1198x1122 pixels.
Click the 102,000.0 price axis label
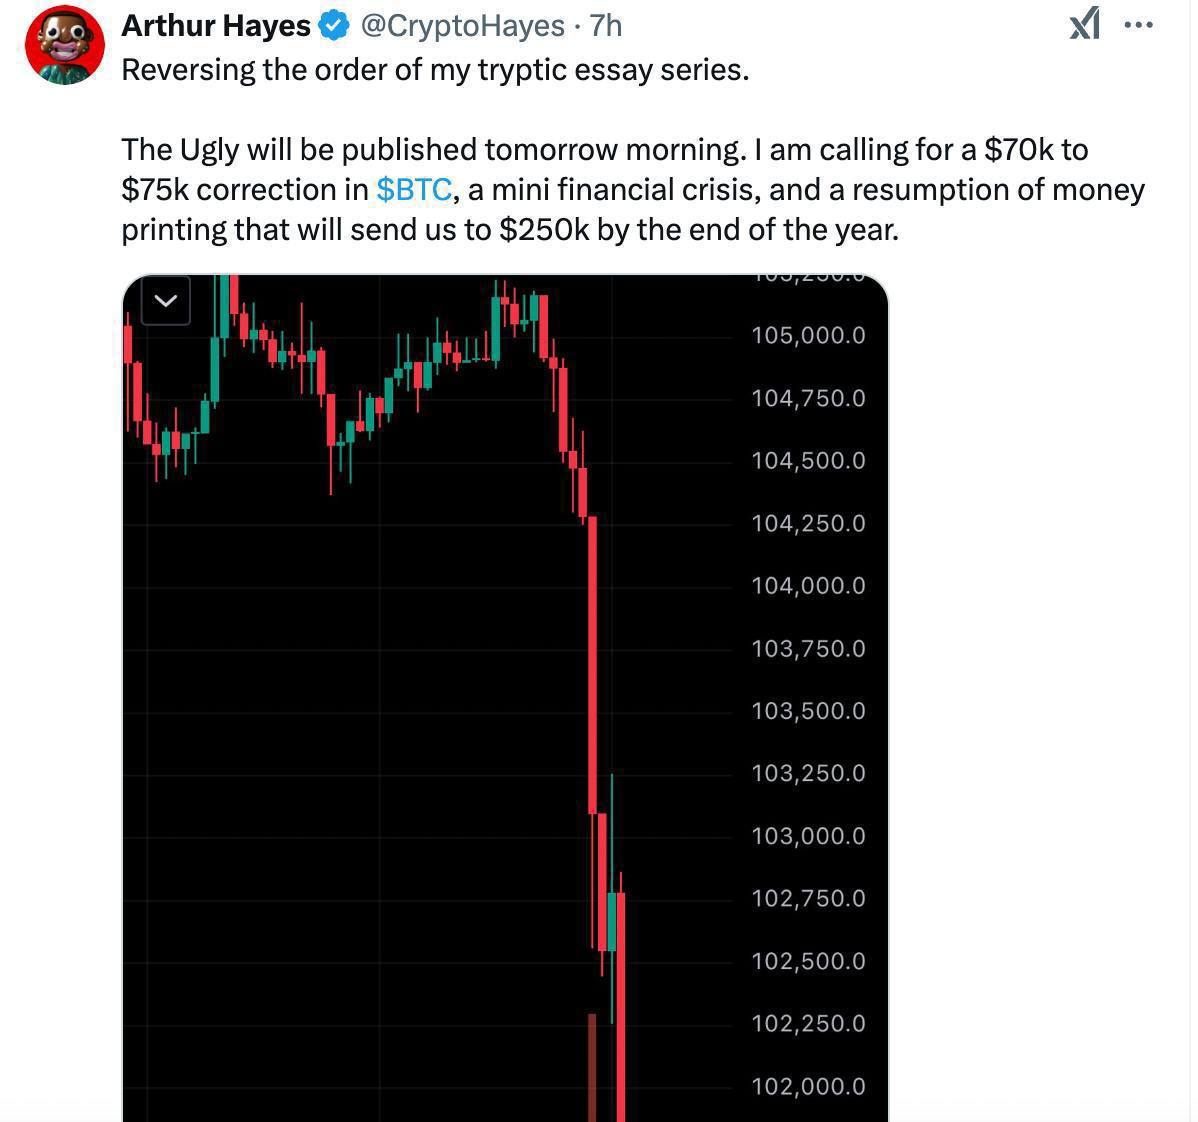click(808, 1086)
